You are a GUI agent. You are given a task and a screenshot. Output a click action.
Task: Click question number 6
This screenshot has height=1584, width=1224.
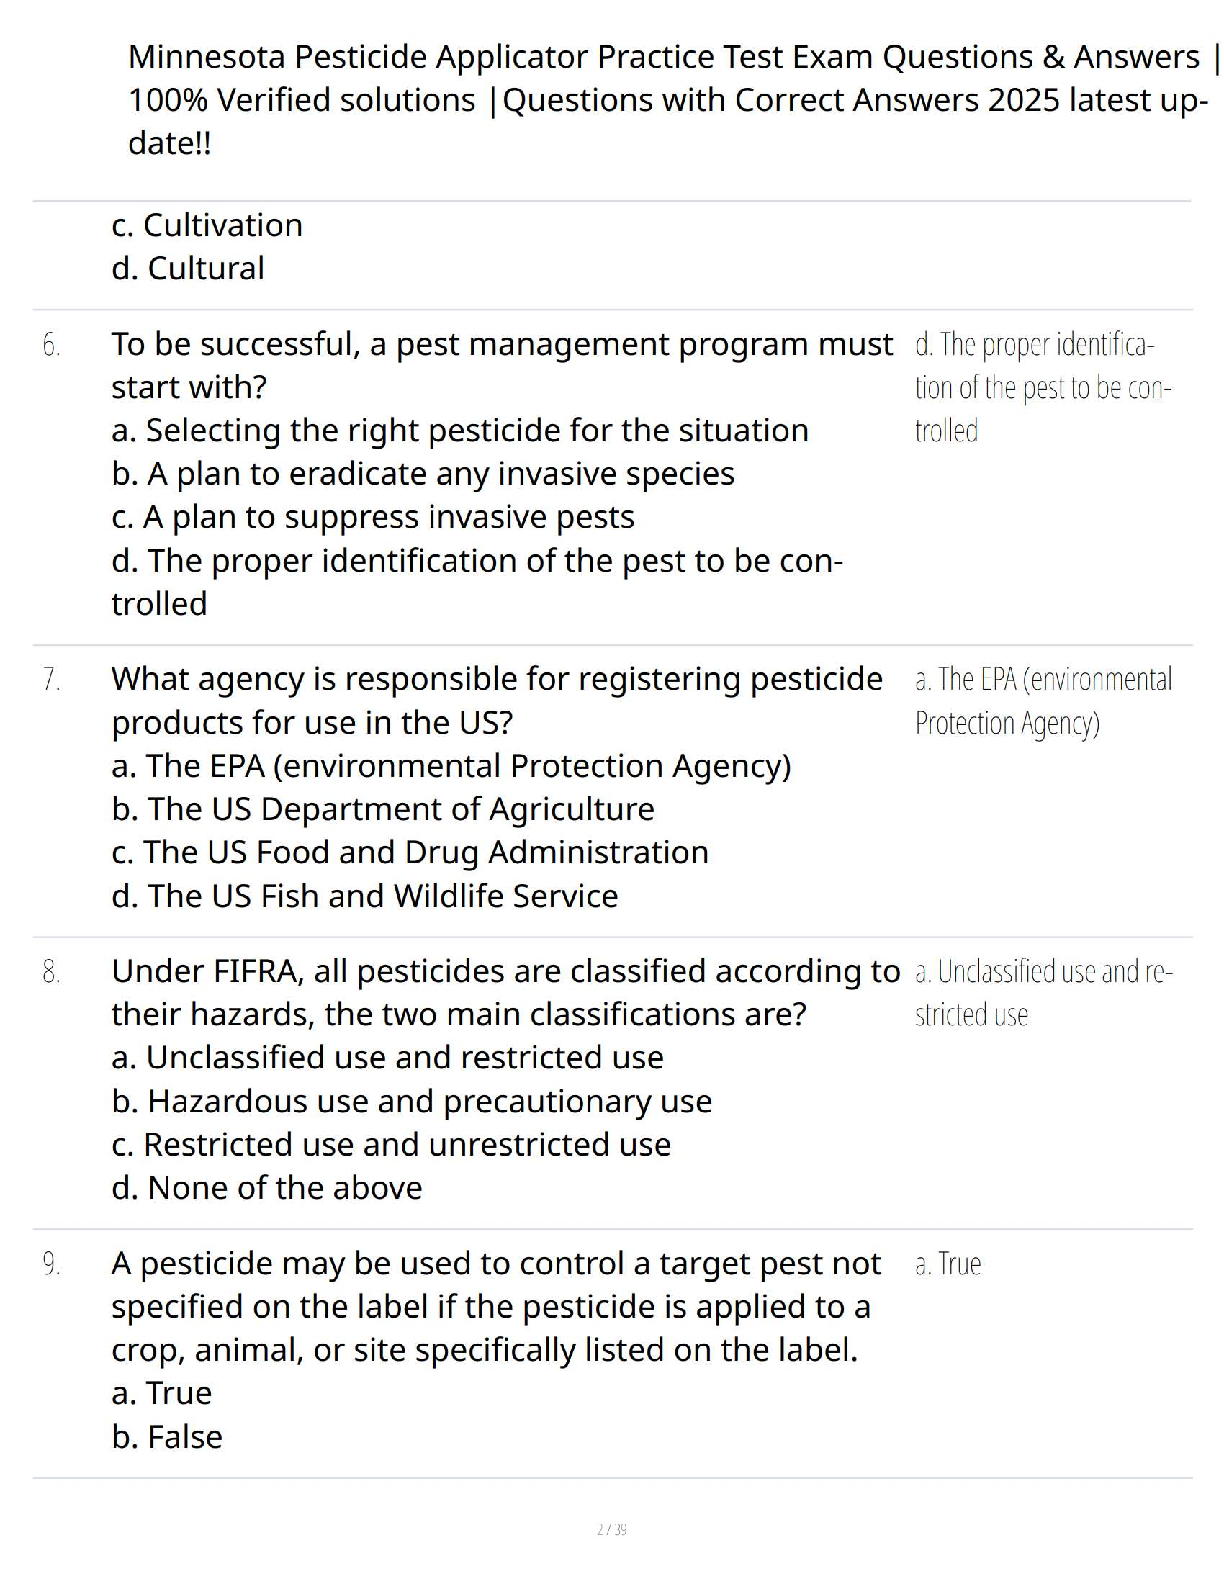coord(51,346)
